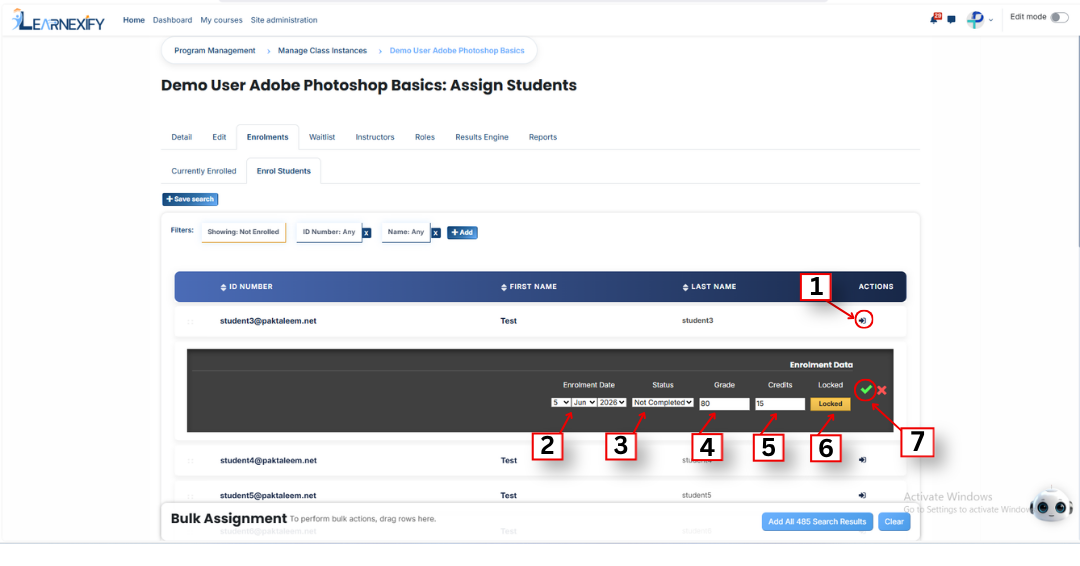Toggle the Edit mode switch
1080x566 pixels.
1059,17
